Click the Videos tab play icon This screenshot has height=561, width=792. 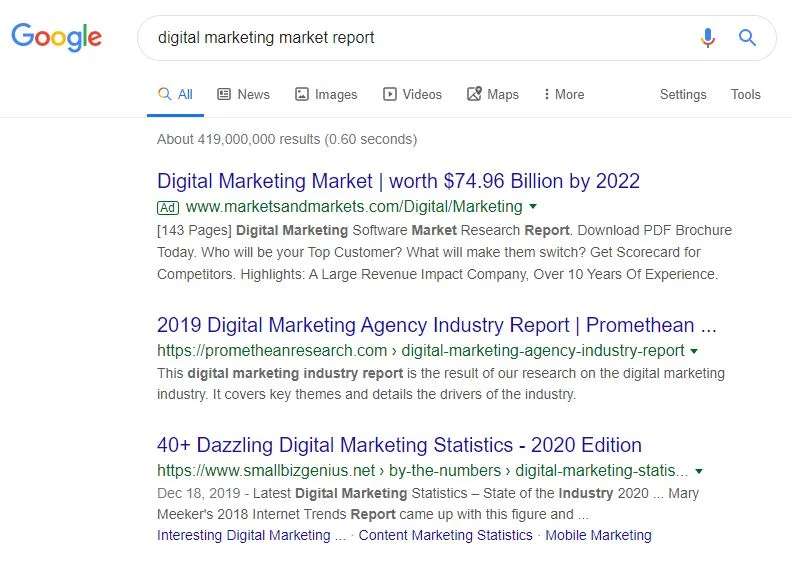(x=389, y=94)
